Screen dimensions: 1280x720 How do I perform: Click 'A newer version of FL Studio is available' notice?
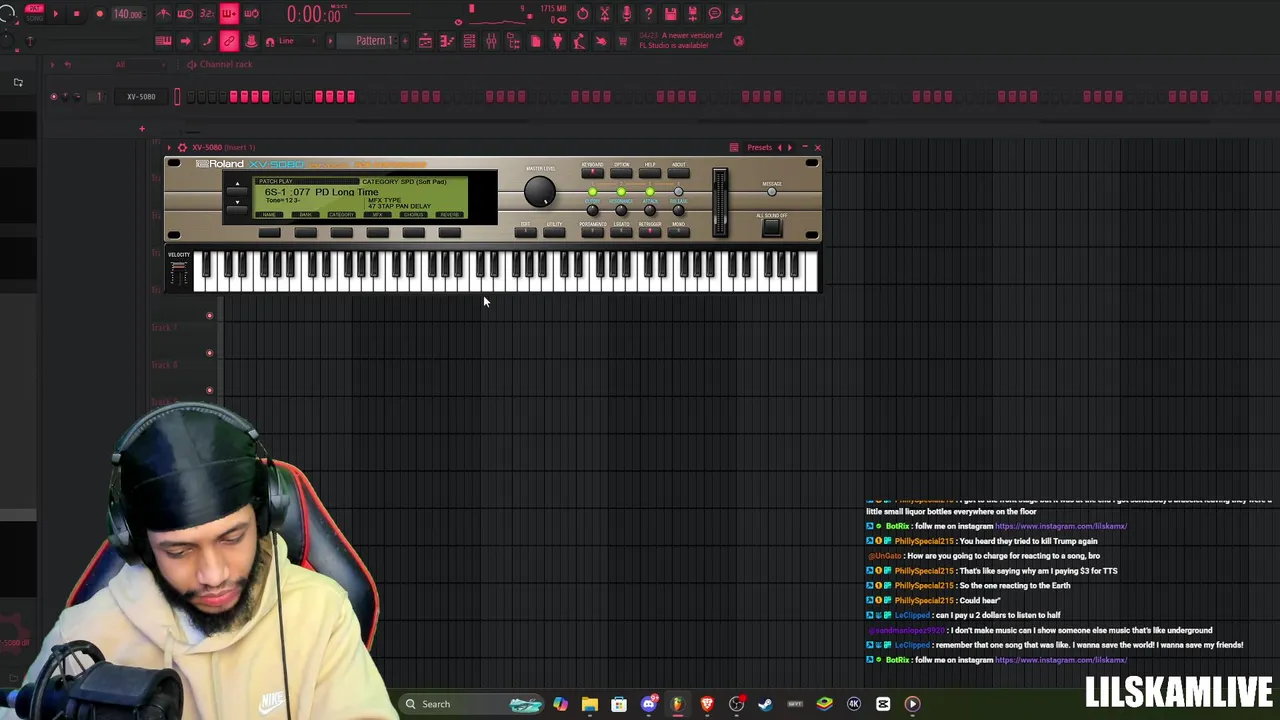tap(681, 40)
